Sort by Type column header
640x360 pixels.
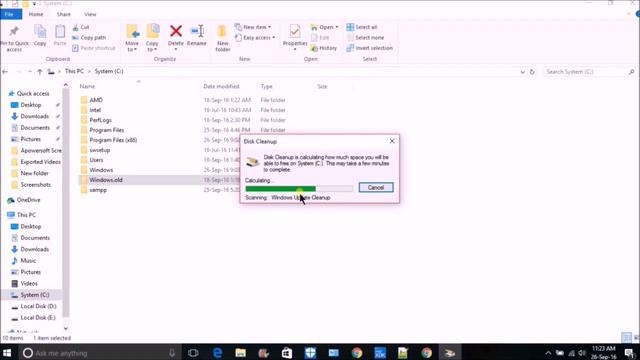pos(267,87)
